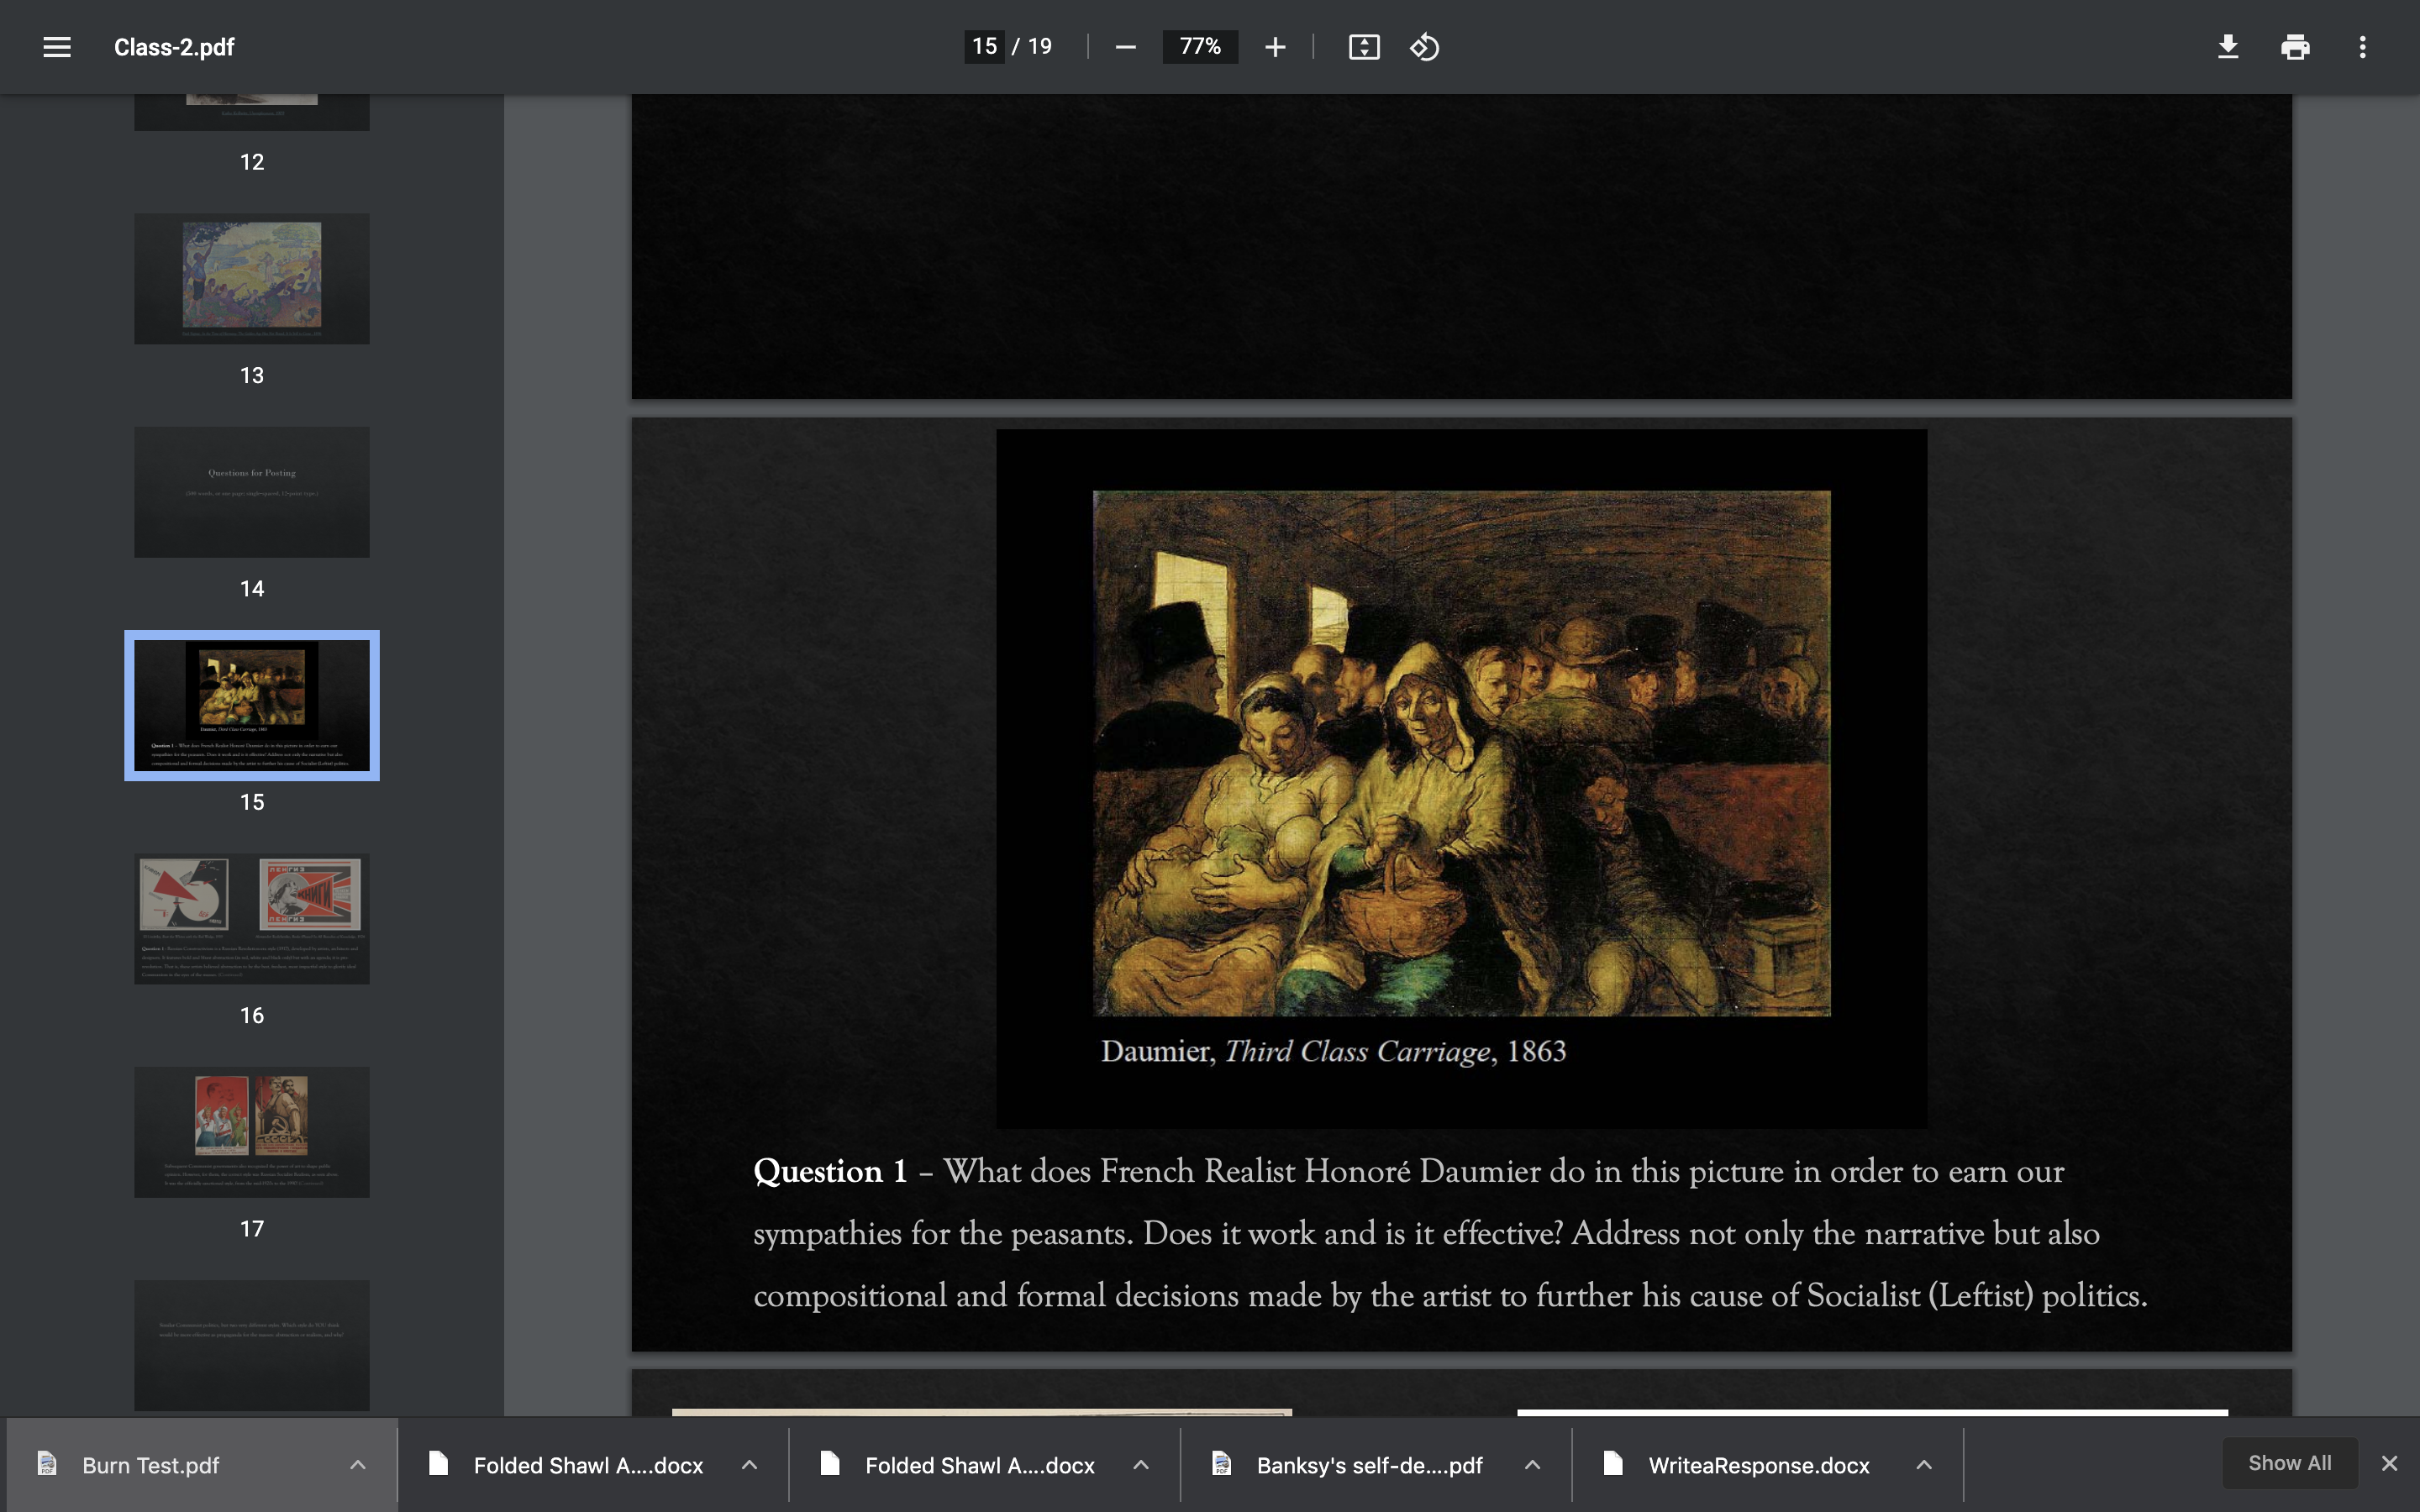Click the total page count 19
2420x1512 pixels.
(1040, 46)
